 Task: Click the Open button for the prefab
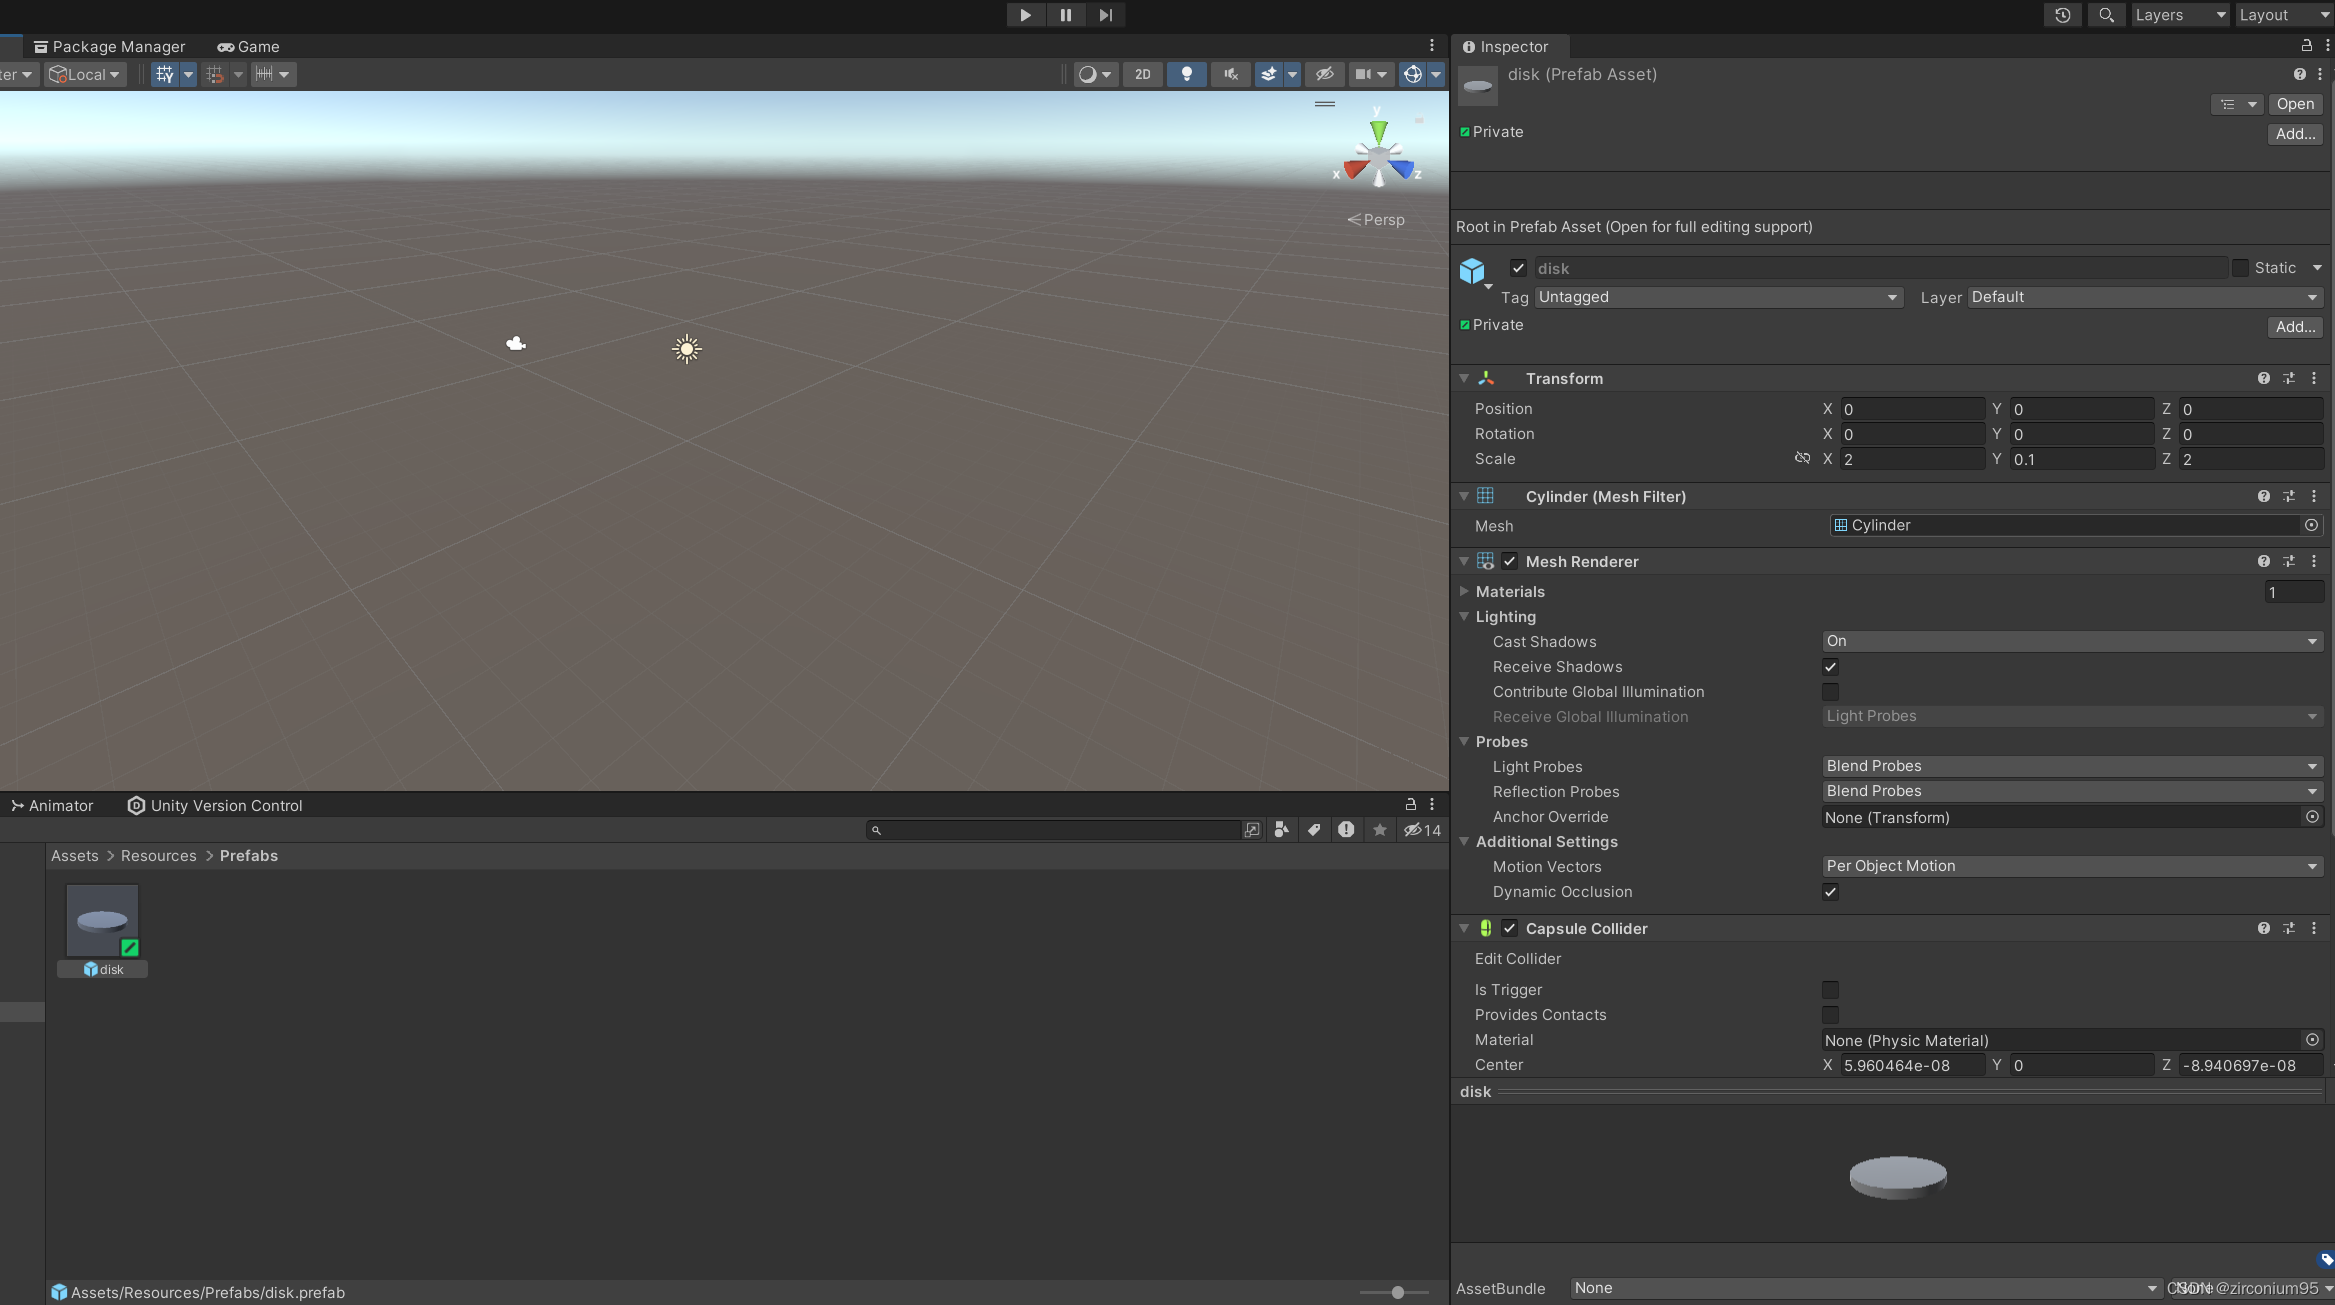[2295, 104]
